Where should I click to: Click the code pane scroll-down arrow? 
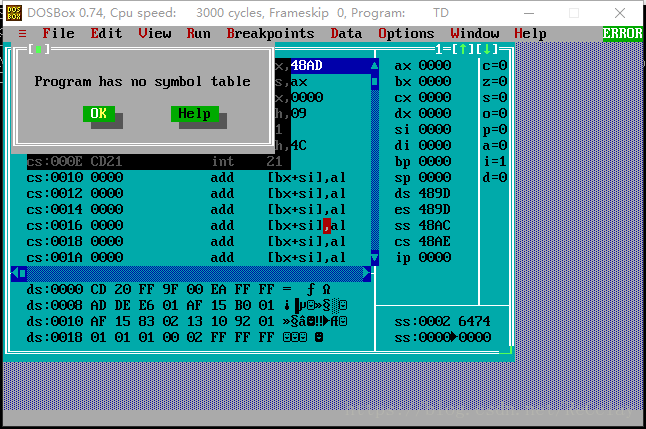(374, 258)
